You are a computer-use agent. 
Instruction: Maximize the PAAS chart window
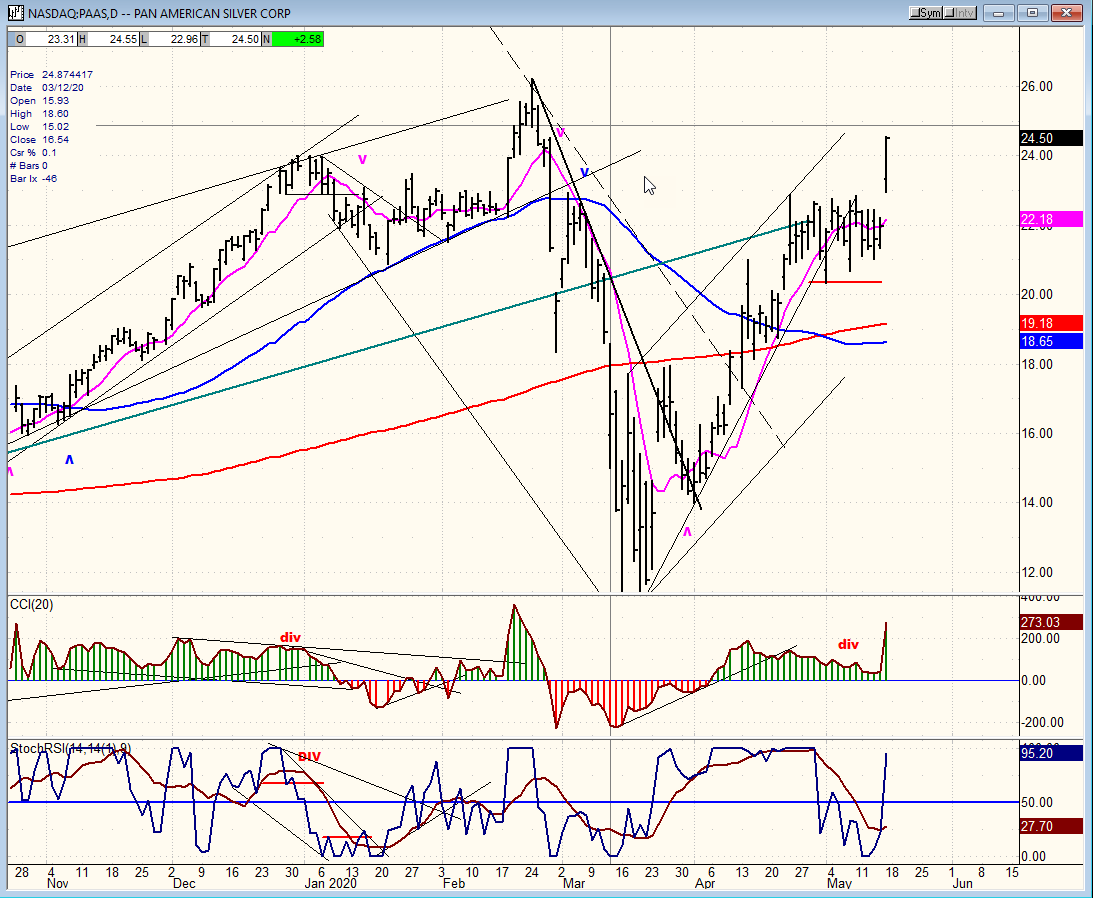(x=1033, y=13)
